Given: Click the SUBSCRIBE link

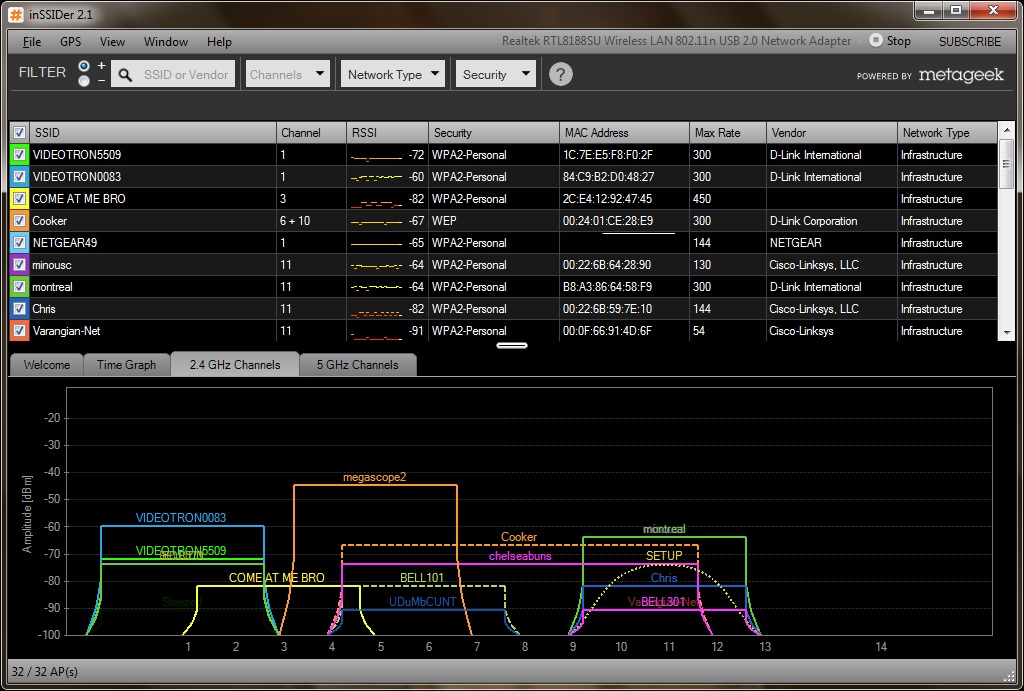Looking at the screenshot, I should click(x=969, y=41).
